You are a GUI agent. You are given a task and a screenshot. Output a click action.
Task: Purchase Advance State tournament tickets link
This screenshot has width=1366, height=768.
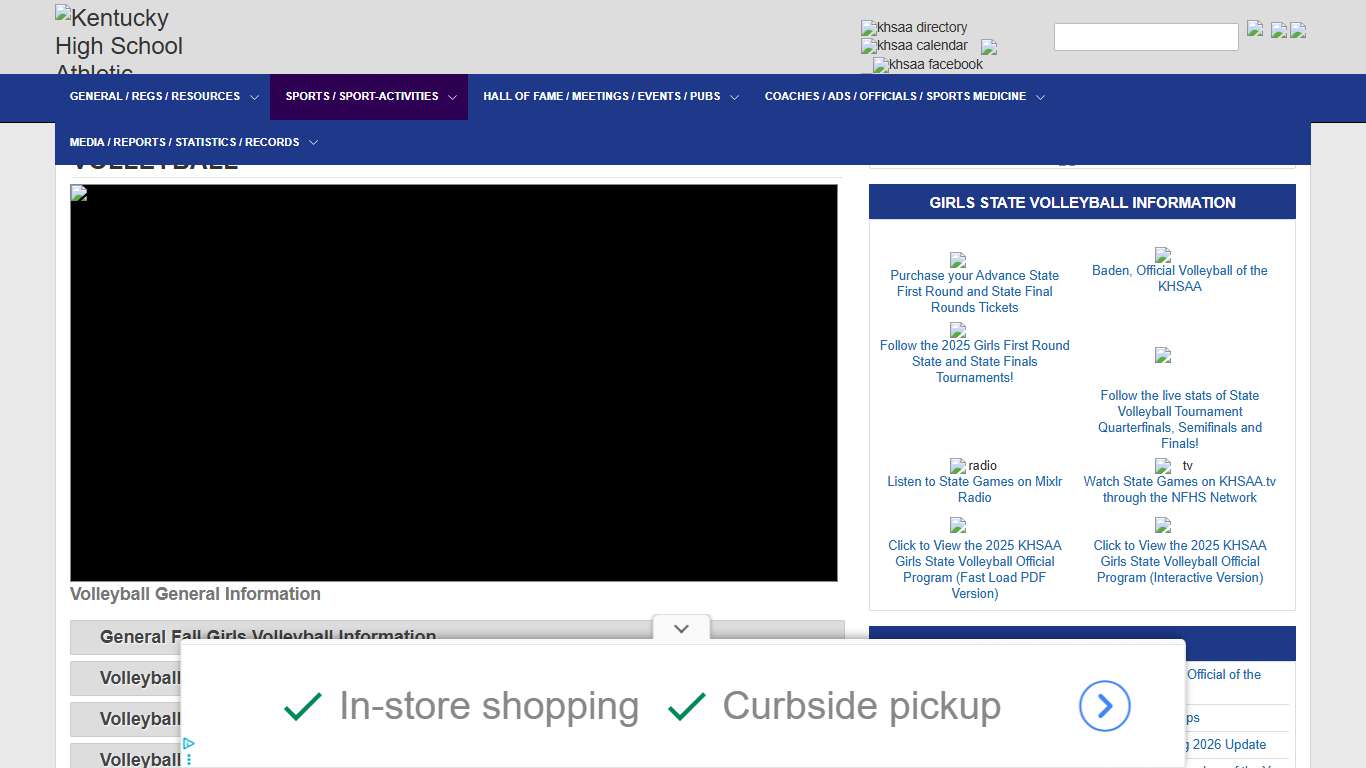coord(974,291)
